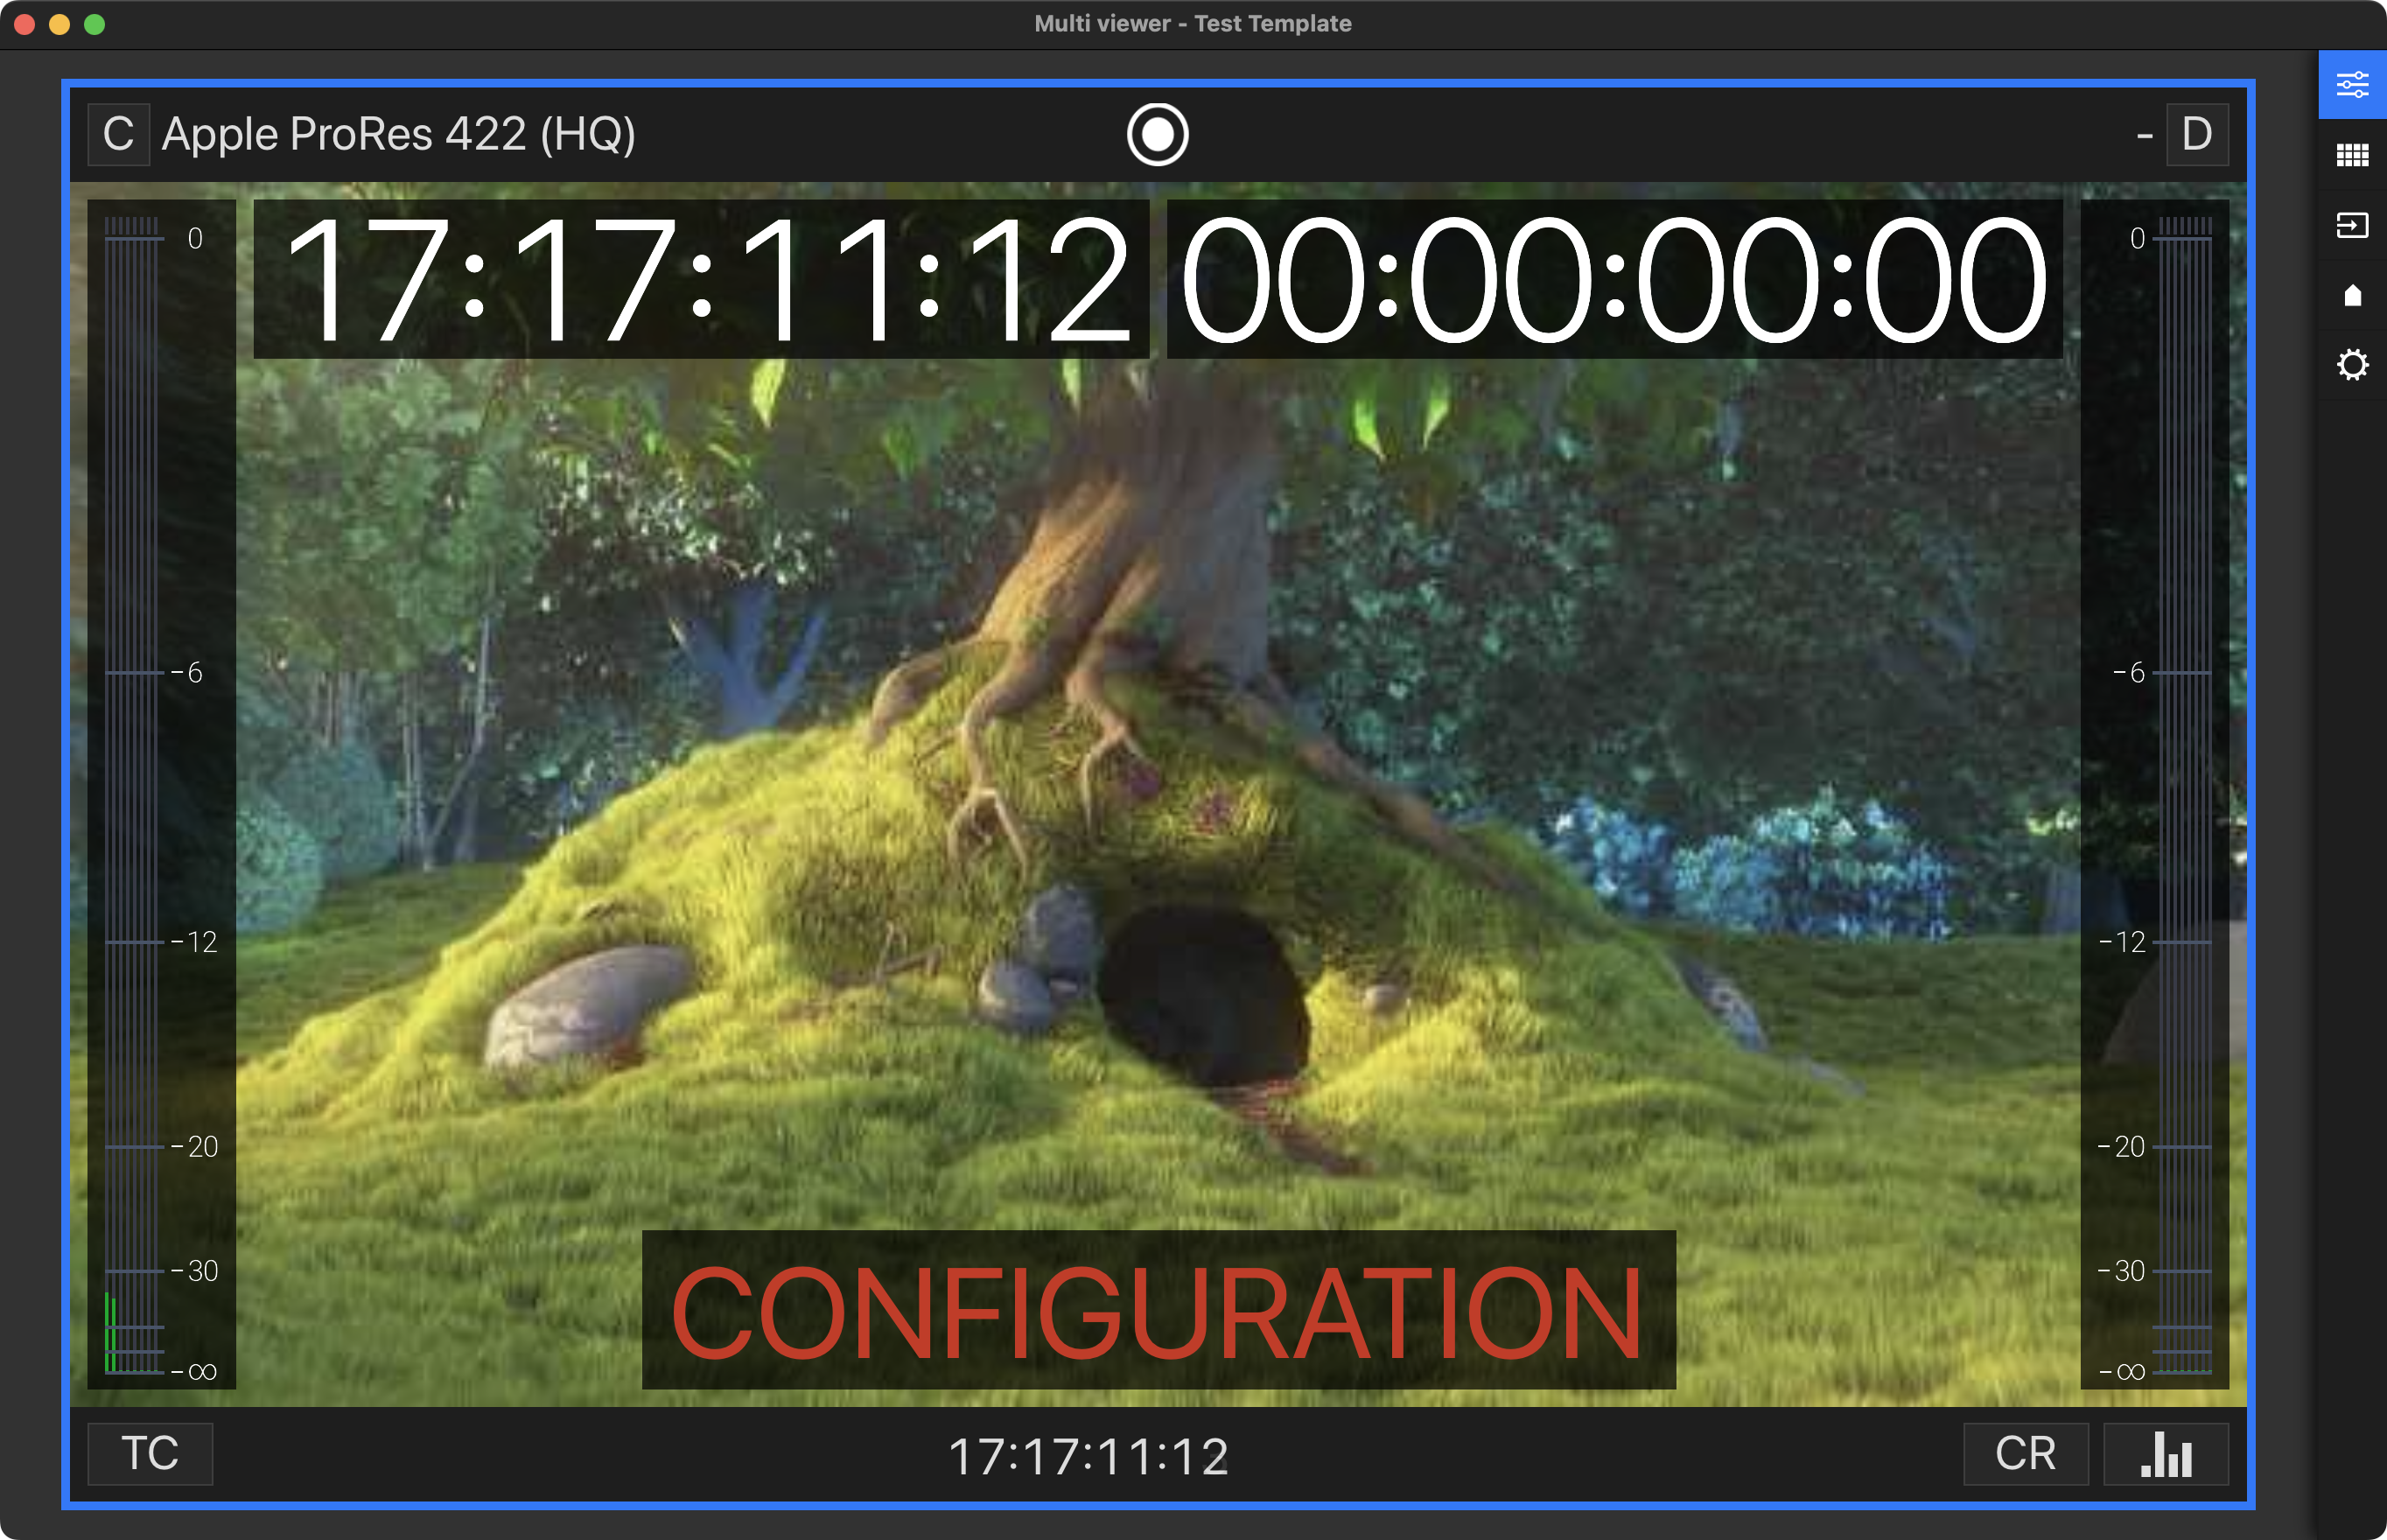Open the input source icon in sidebar
The image size is (2387, 1540).
pyautogui.click(x=2352, y=225)
